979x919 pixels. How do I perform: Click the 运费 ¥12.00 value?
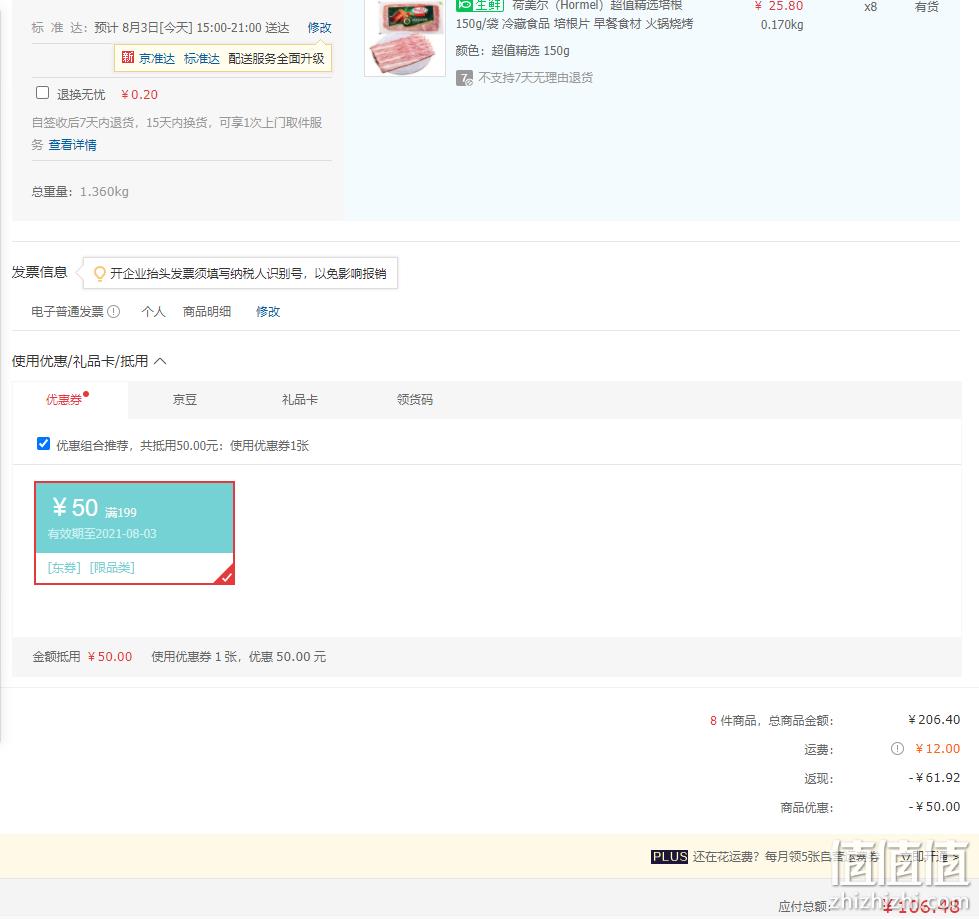[x=938, y=748]
